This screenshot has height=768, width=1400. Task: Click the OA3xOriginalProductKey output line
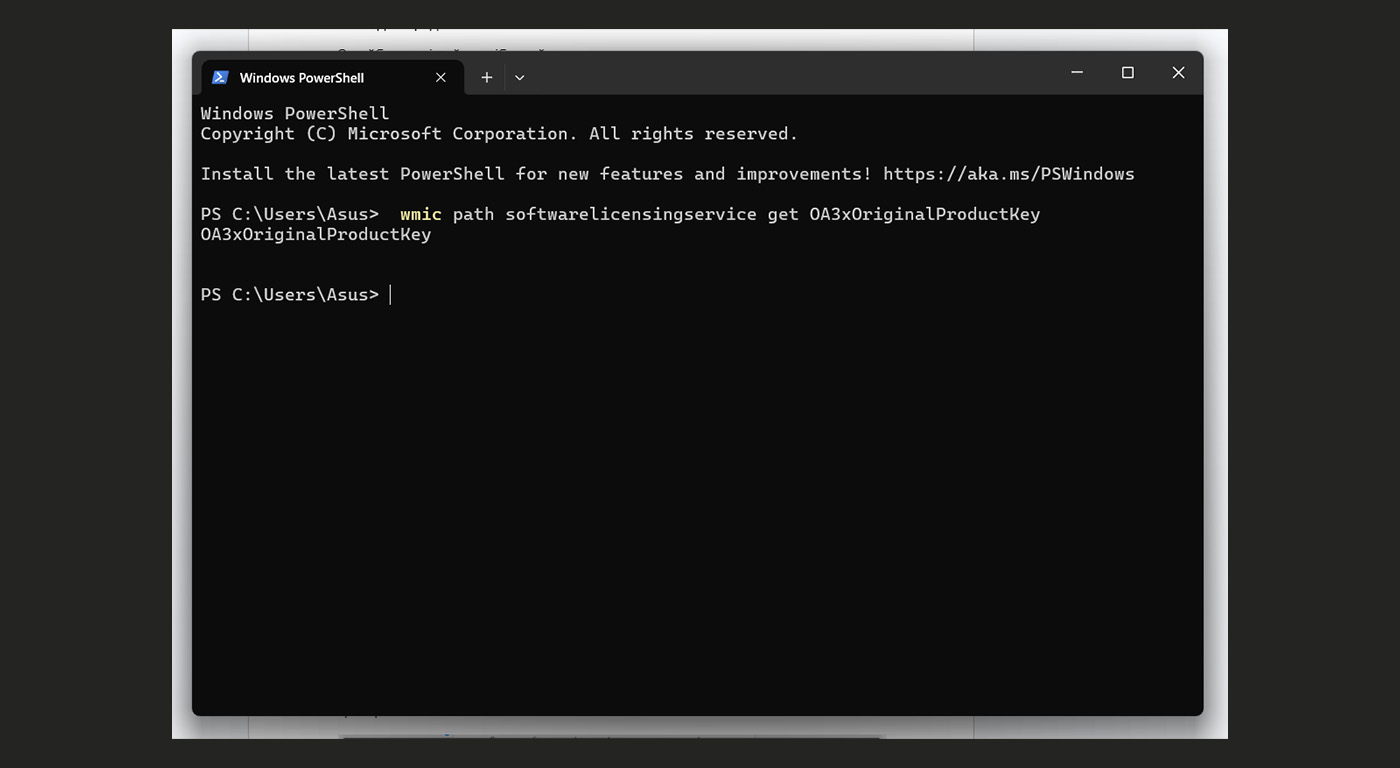click(x=316, y=234)
